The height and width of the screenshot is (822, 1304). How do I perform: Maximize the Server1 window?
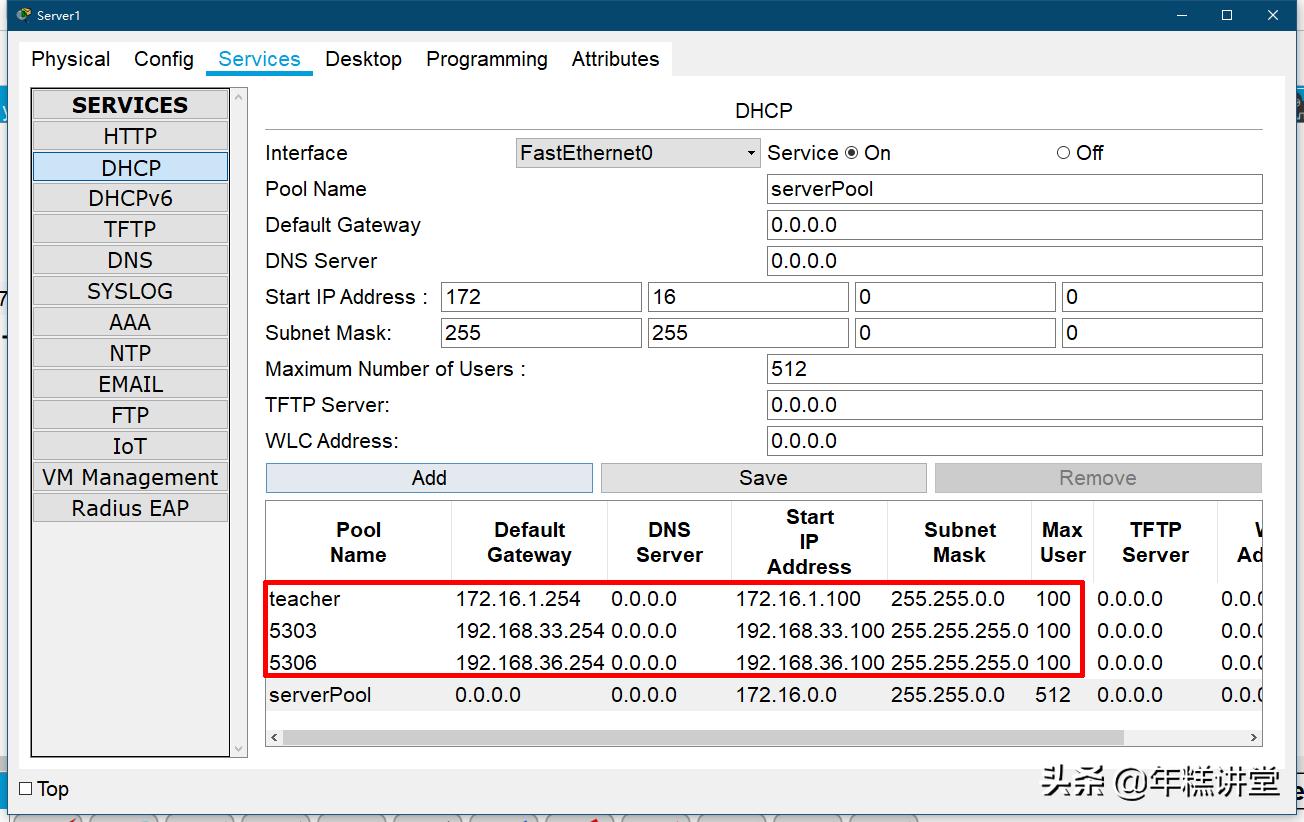[x=1227, y=15]
